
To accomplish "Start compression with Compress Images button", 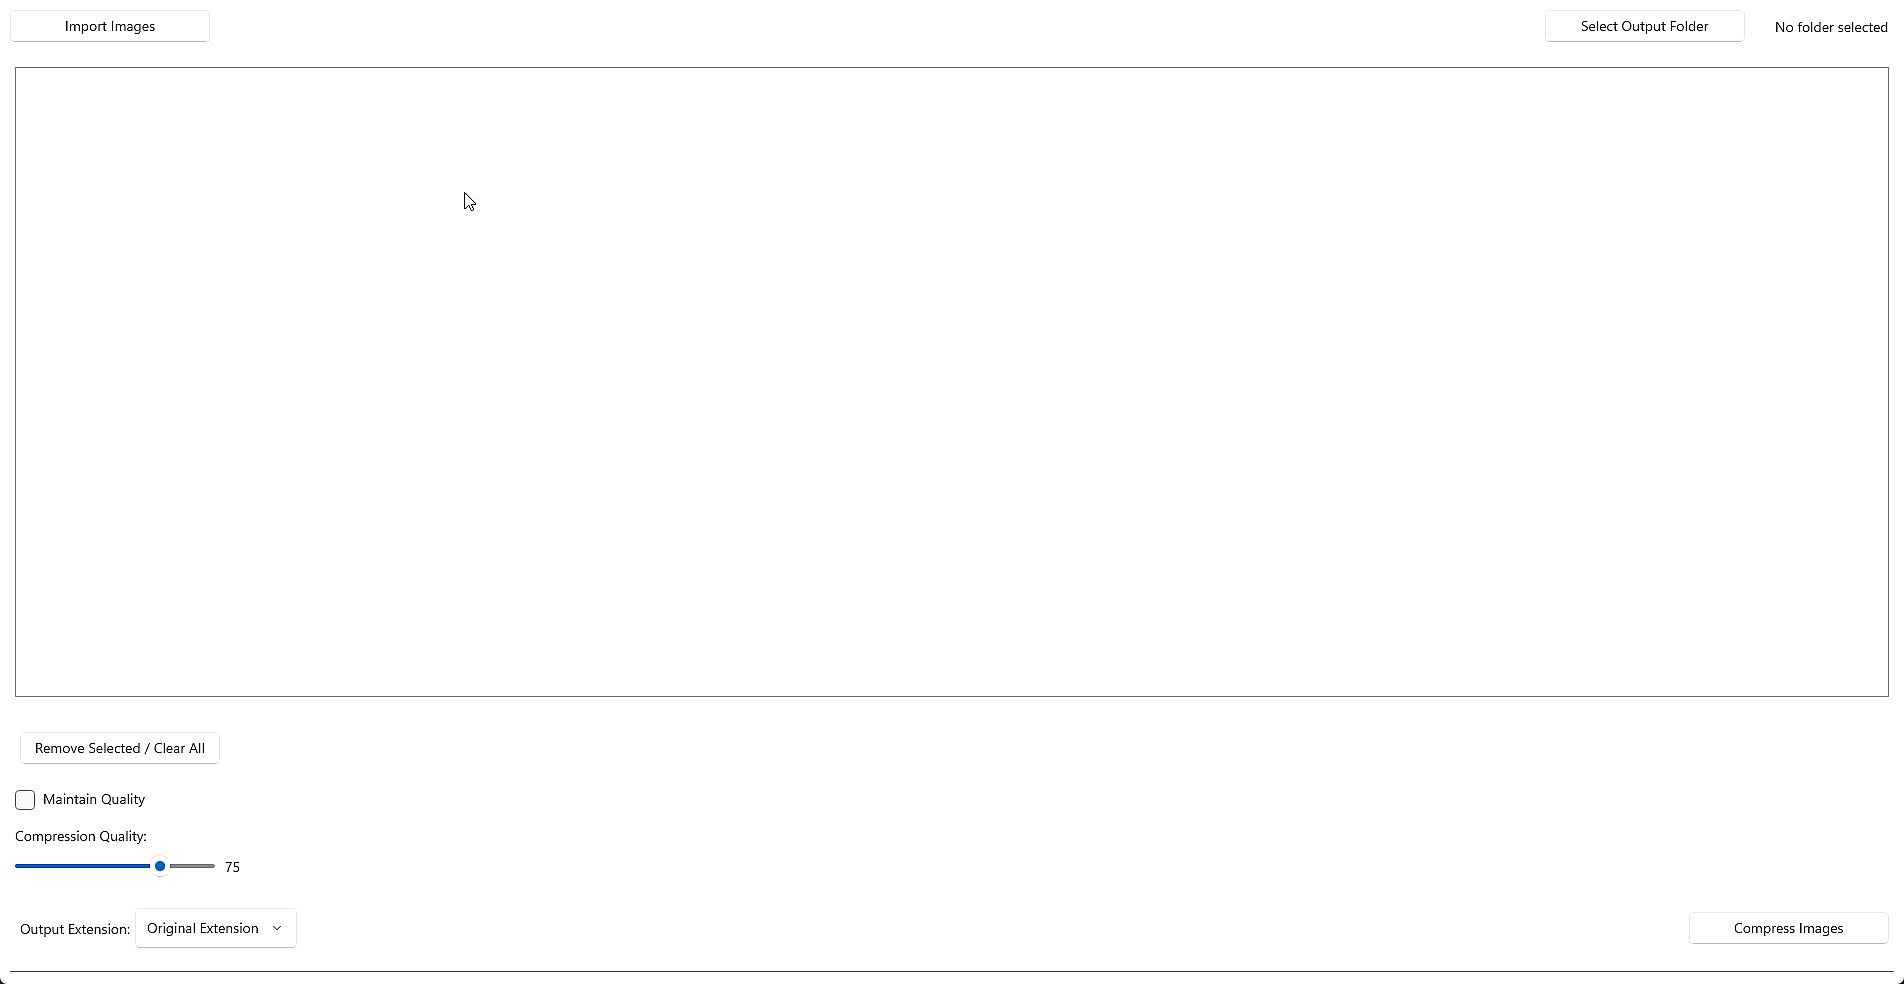I will pos(1788,928).
